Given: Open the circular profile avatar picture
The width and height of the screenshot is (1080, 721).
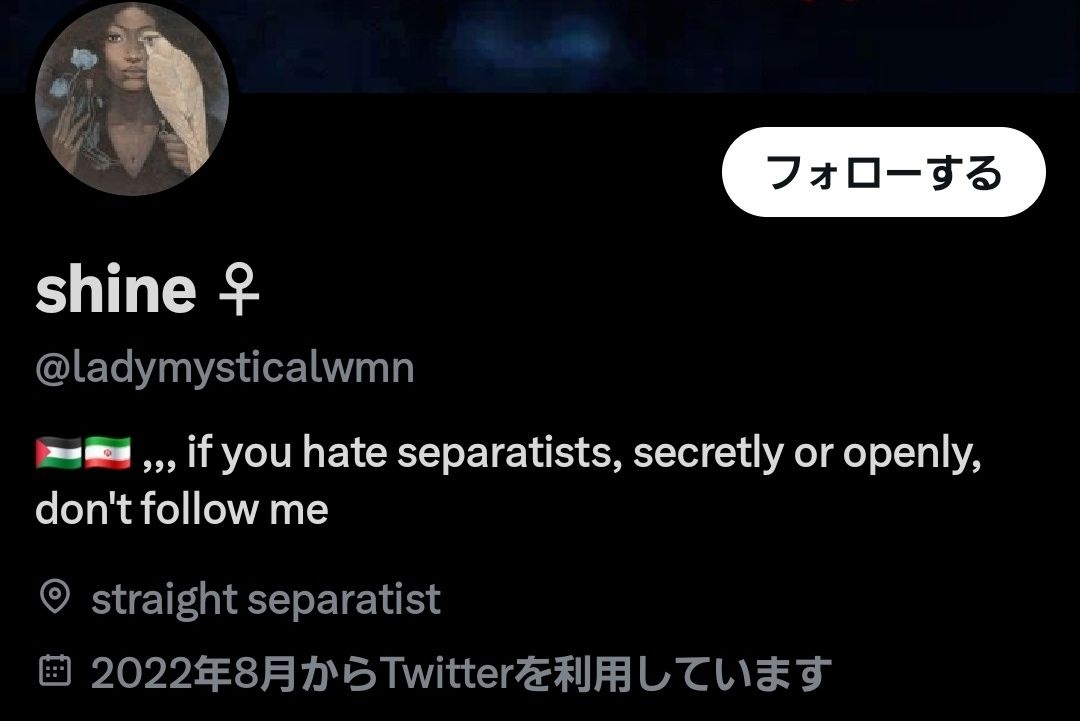Looking at the screenshot, I should point(132,98).
